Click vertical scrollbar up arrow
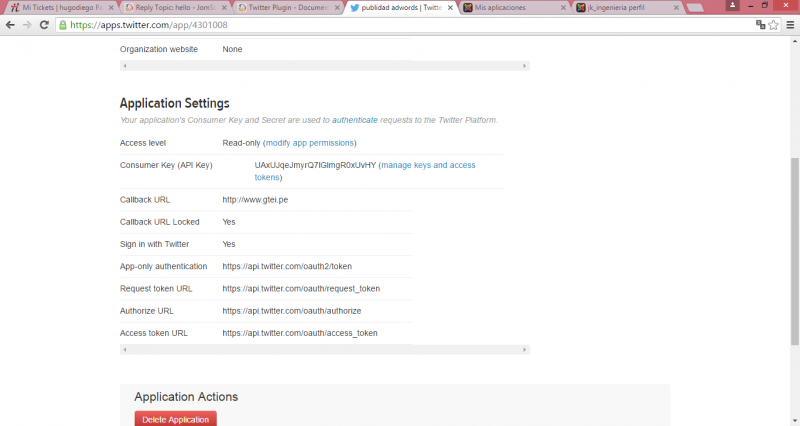The height and width of the screenshot is (426, 800). 794,42
